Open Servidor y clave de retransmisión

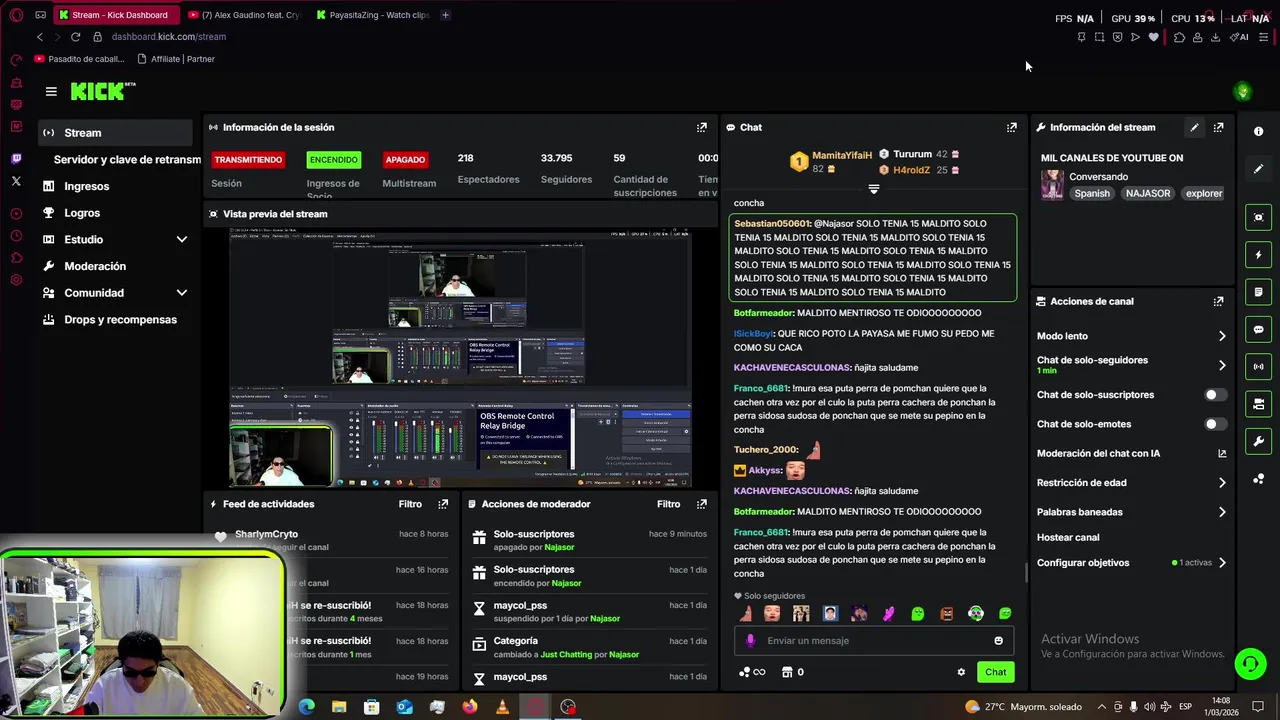pyautogui.click(x=127, y=160)
